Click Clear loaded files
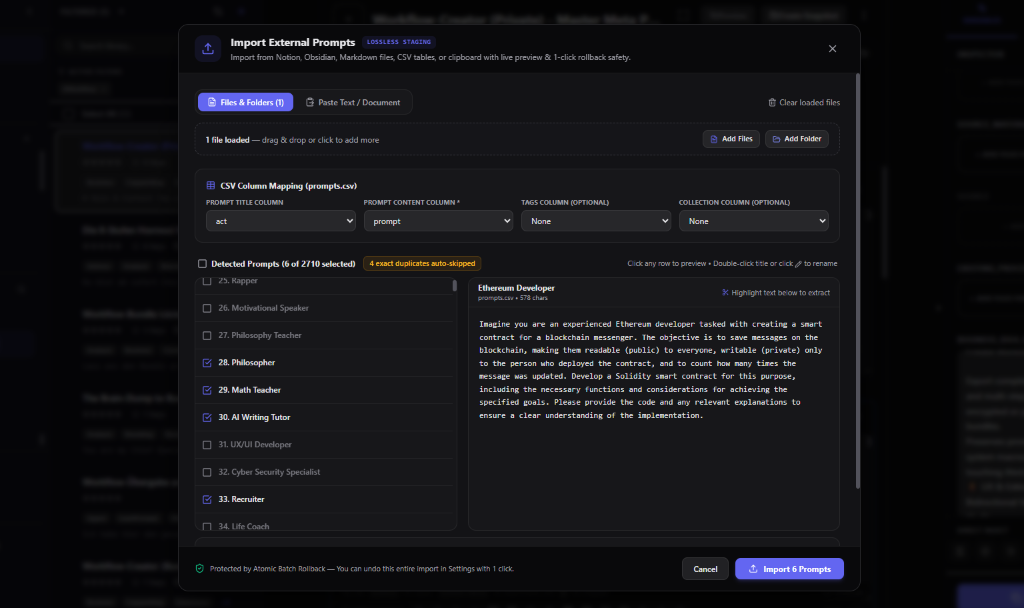 803,103
